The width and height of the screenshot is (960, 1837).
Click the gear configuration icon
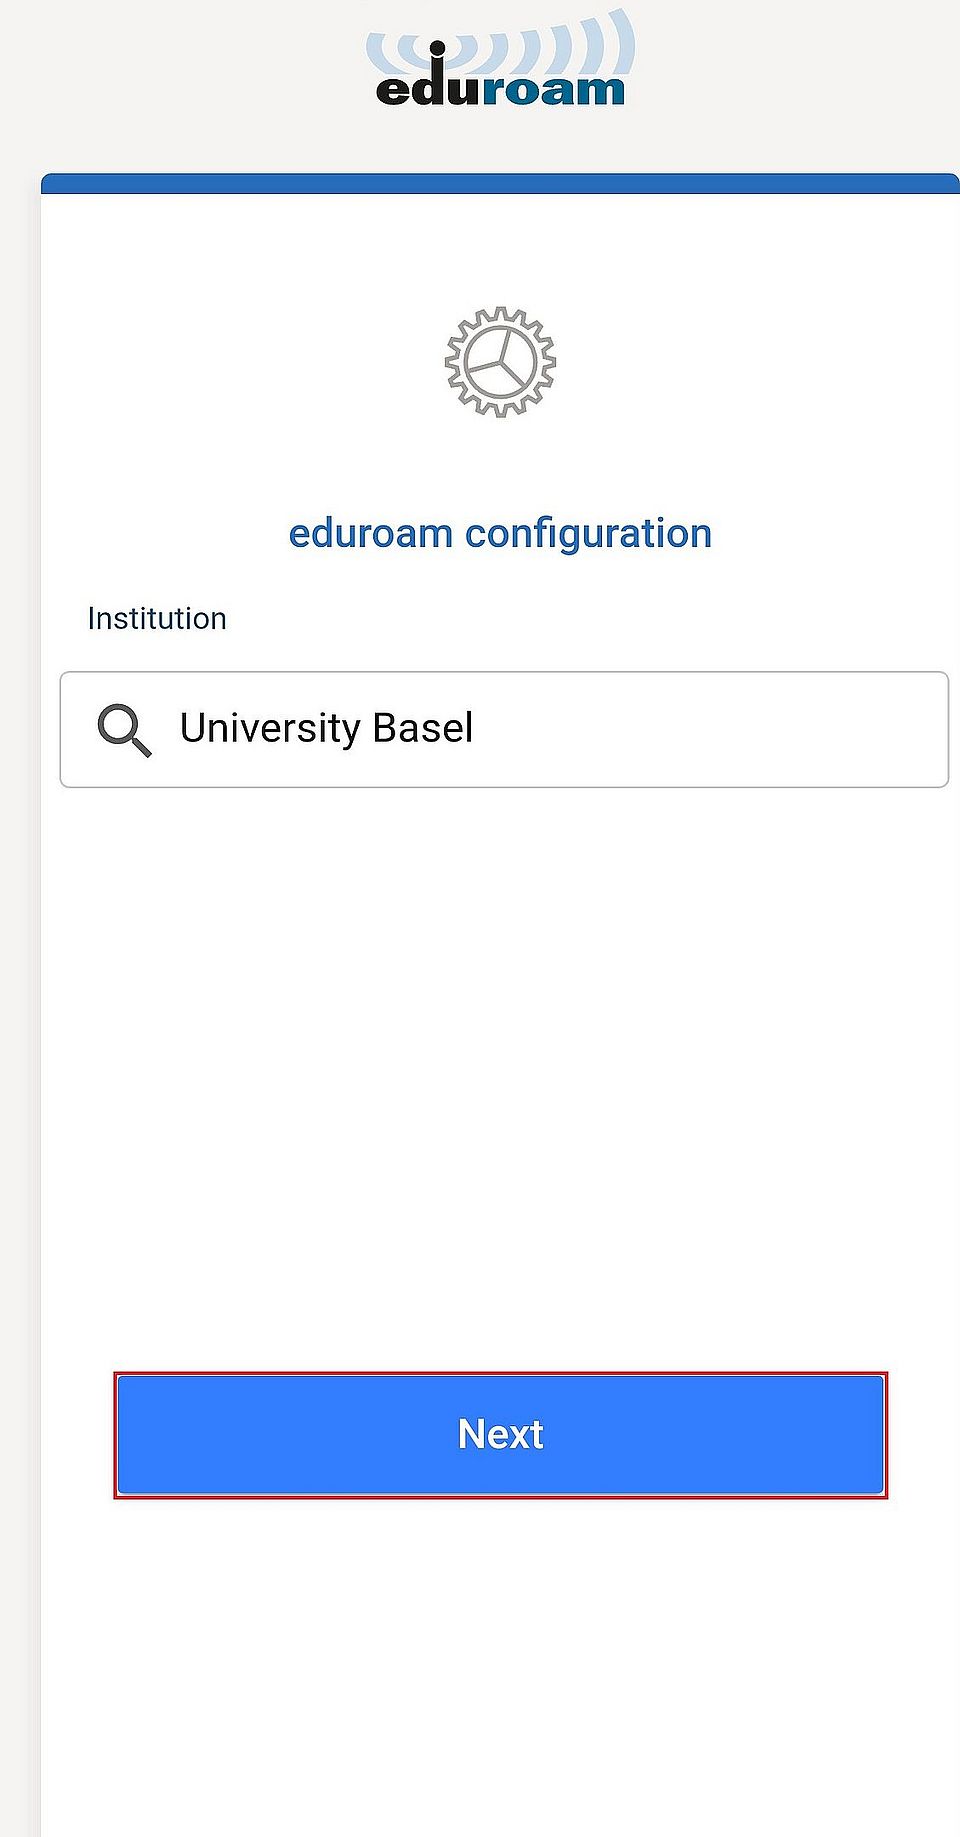tap(500, 361)
